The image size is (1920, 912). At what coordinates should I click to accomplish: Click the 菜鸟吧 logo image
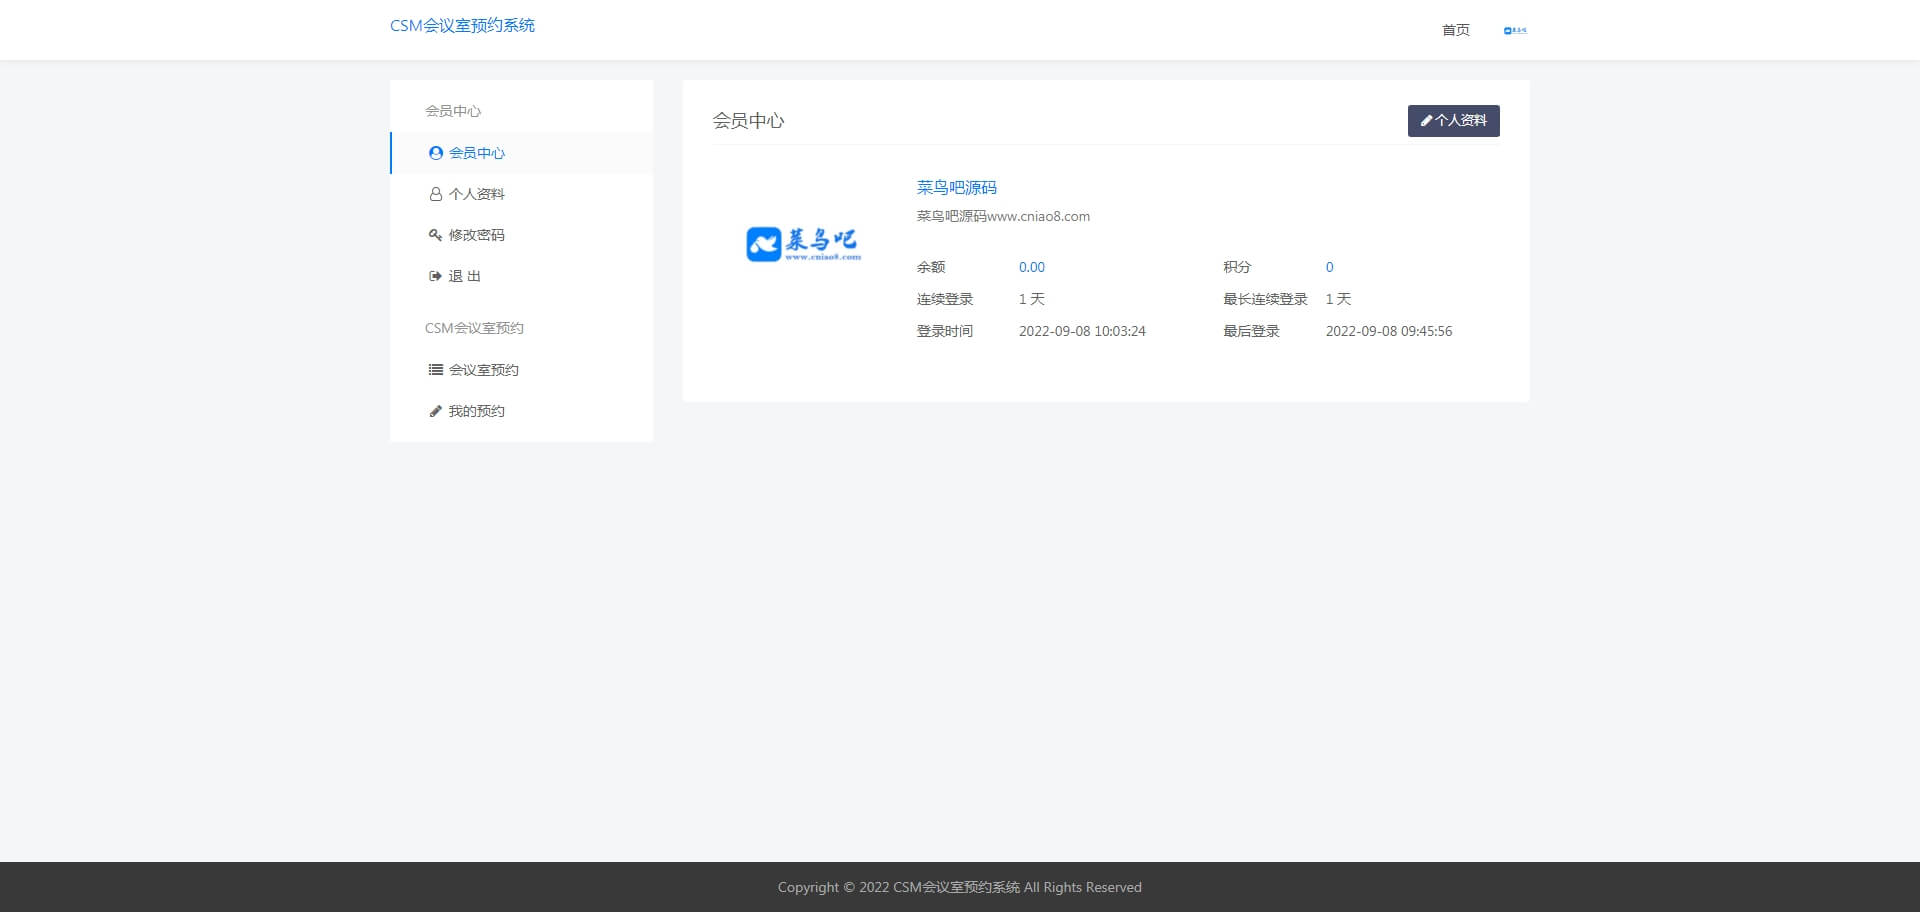[803, 241]
